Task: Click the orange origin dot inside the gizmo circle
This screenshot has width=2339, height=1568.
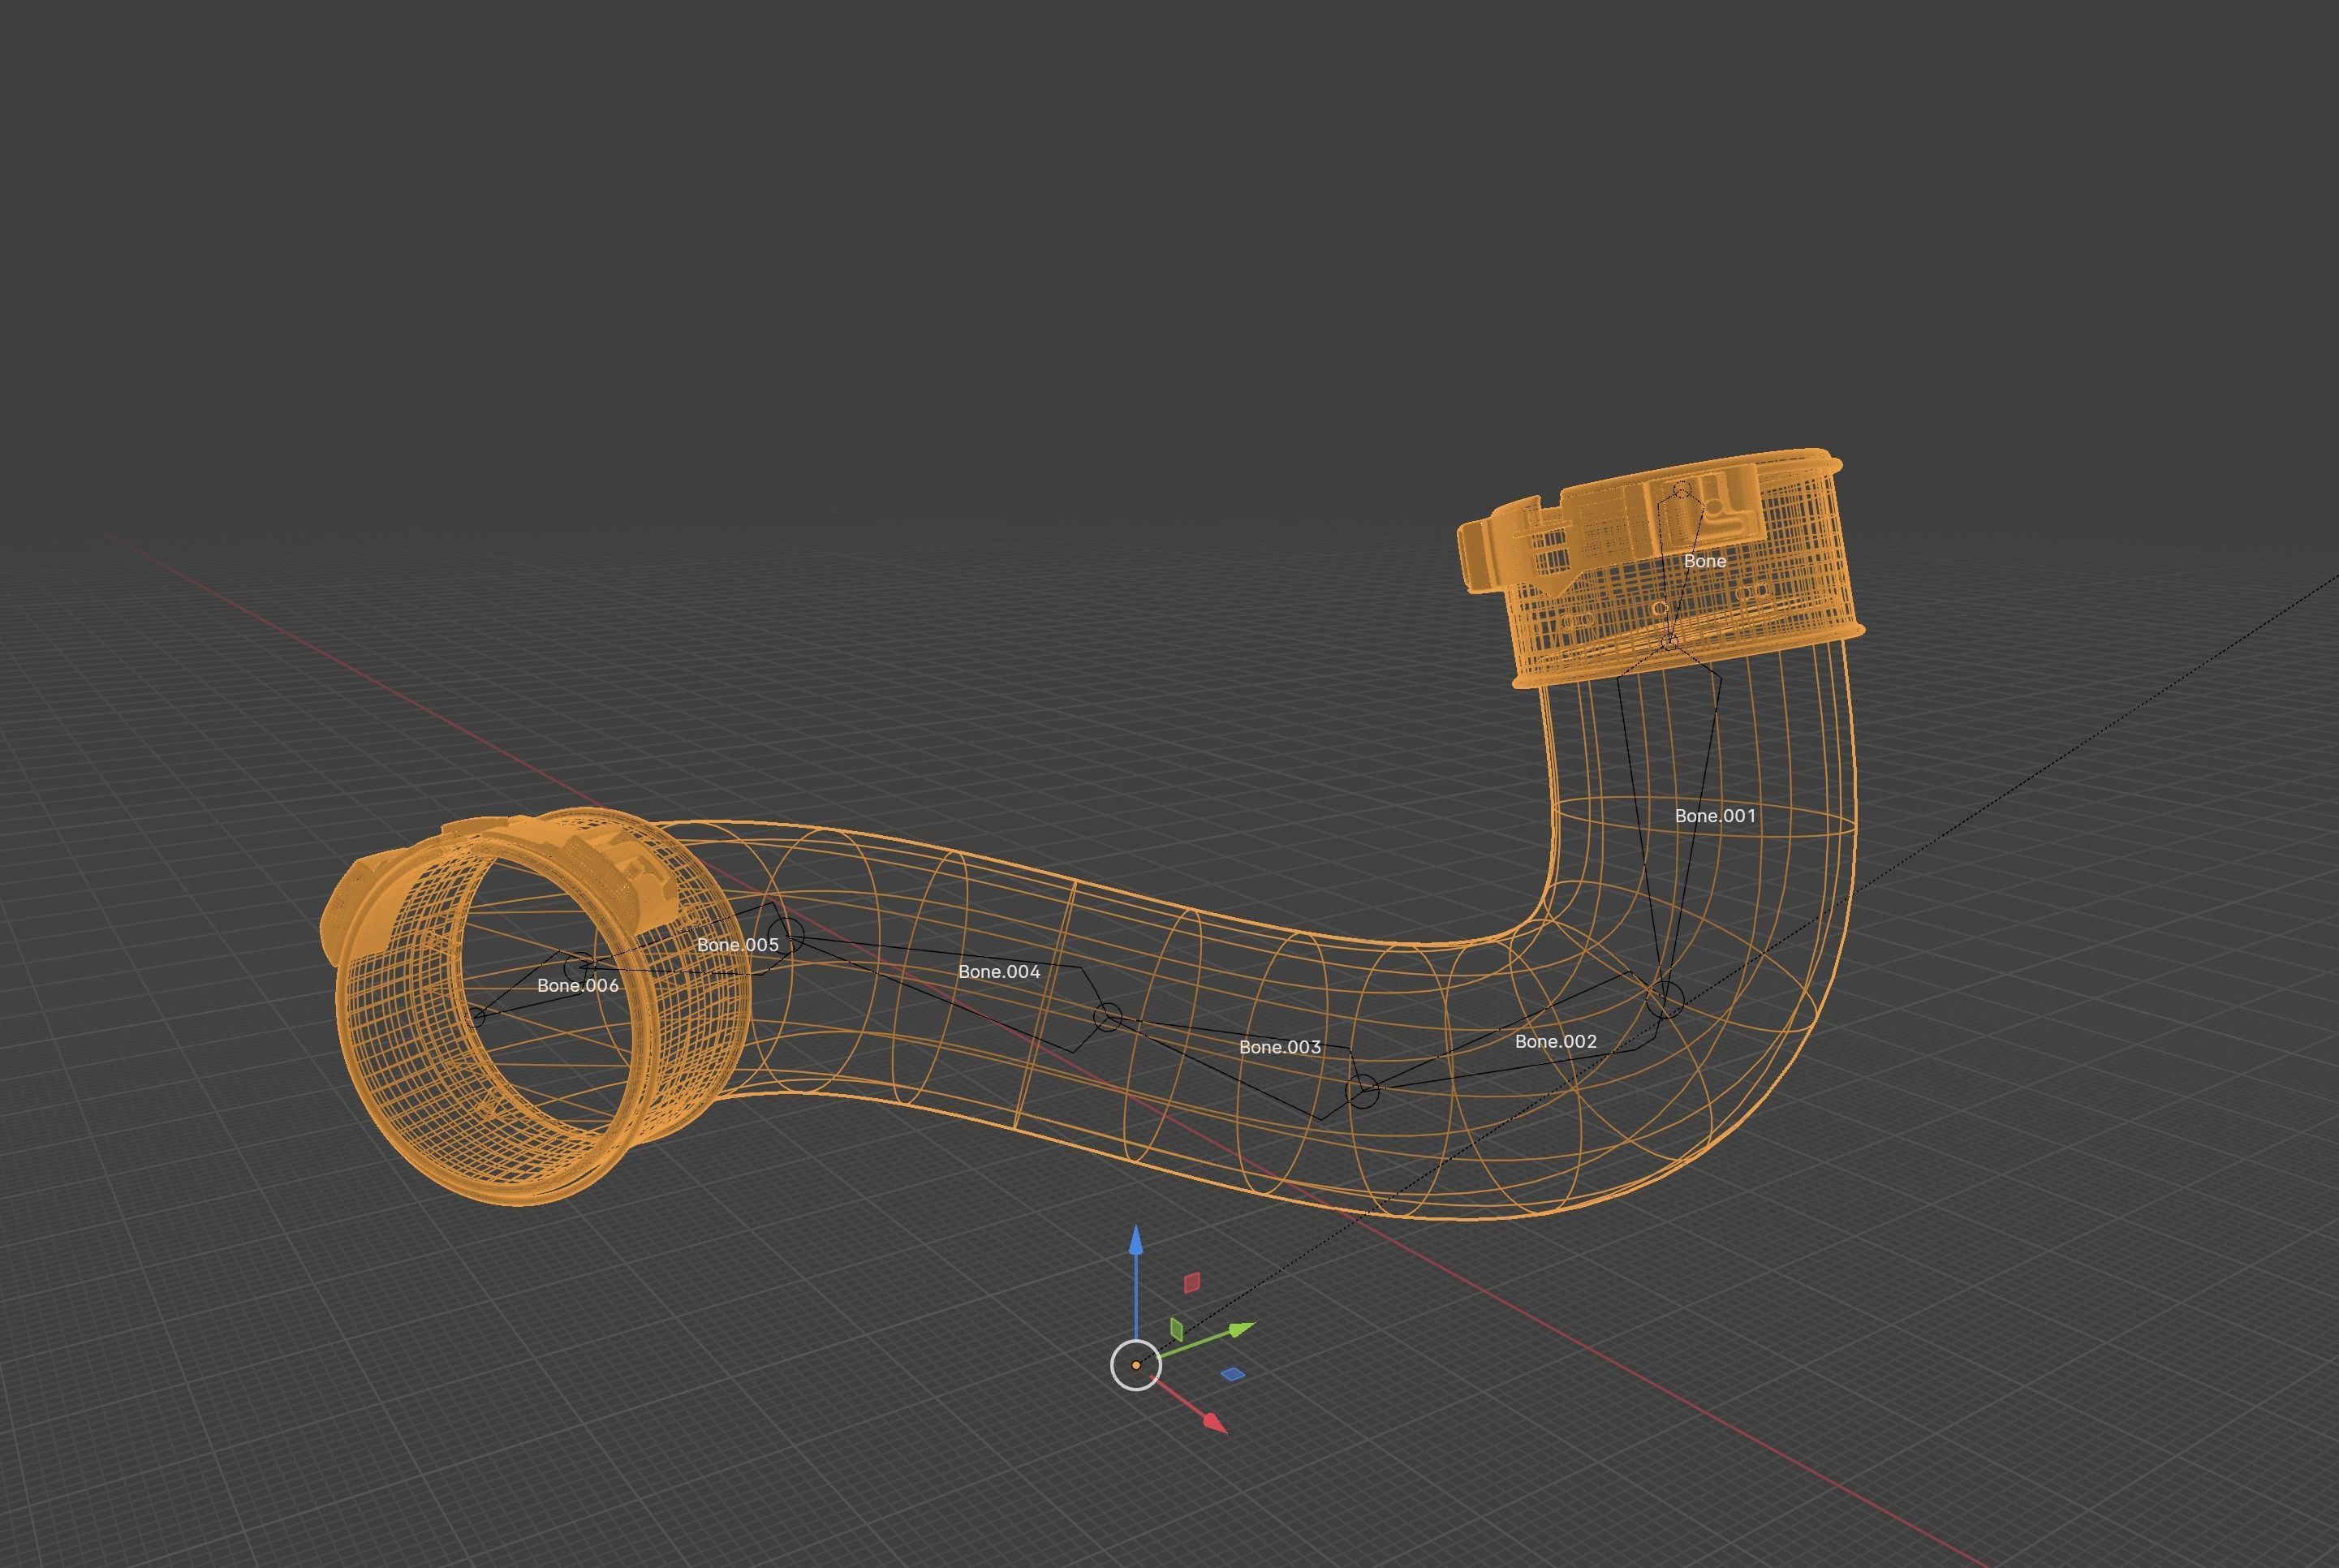Action: (x=1136, y=1365)
